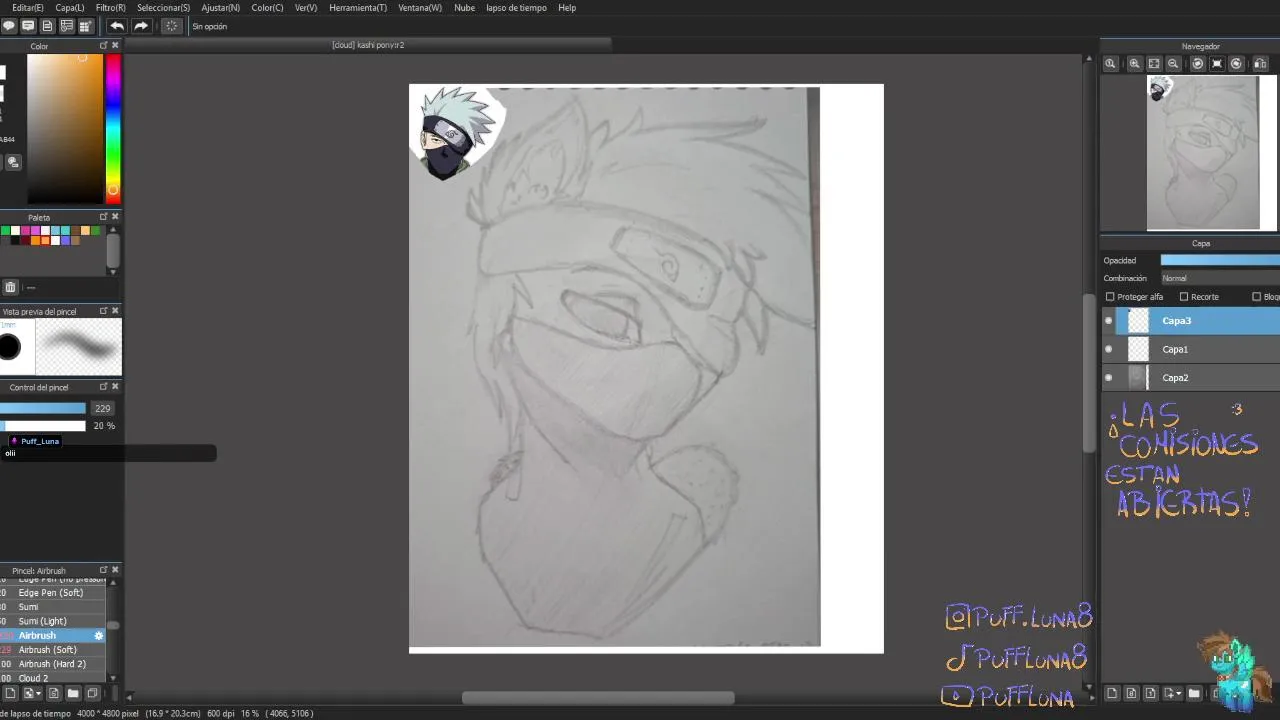Zoom in with Navigator magnifier plus
This screenshot has height=720, width=1280.
[1134, 64]
